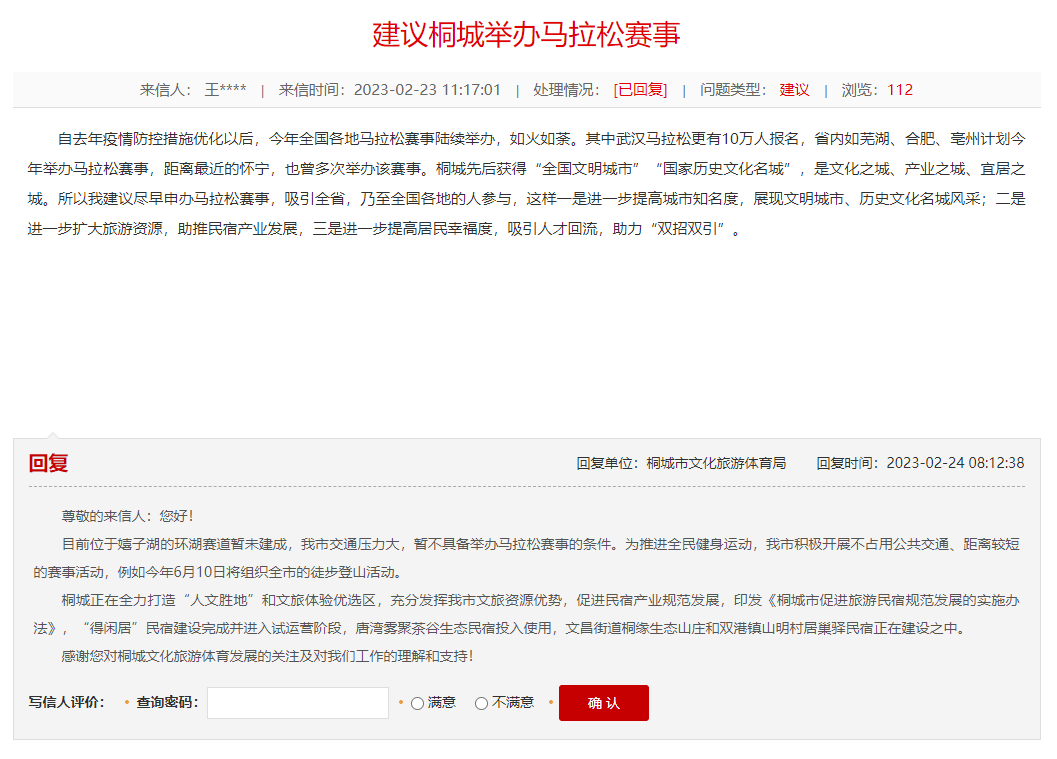
Task: Click the [已回复] status text
Action: click(640, 90)
